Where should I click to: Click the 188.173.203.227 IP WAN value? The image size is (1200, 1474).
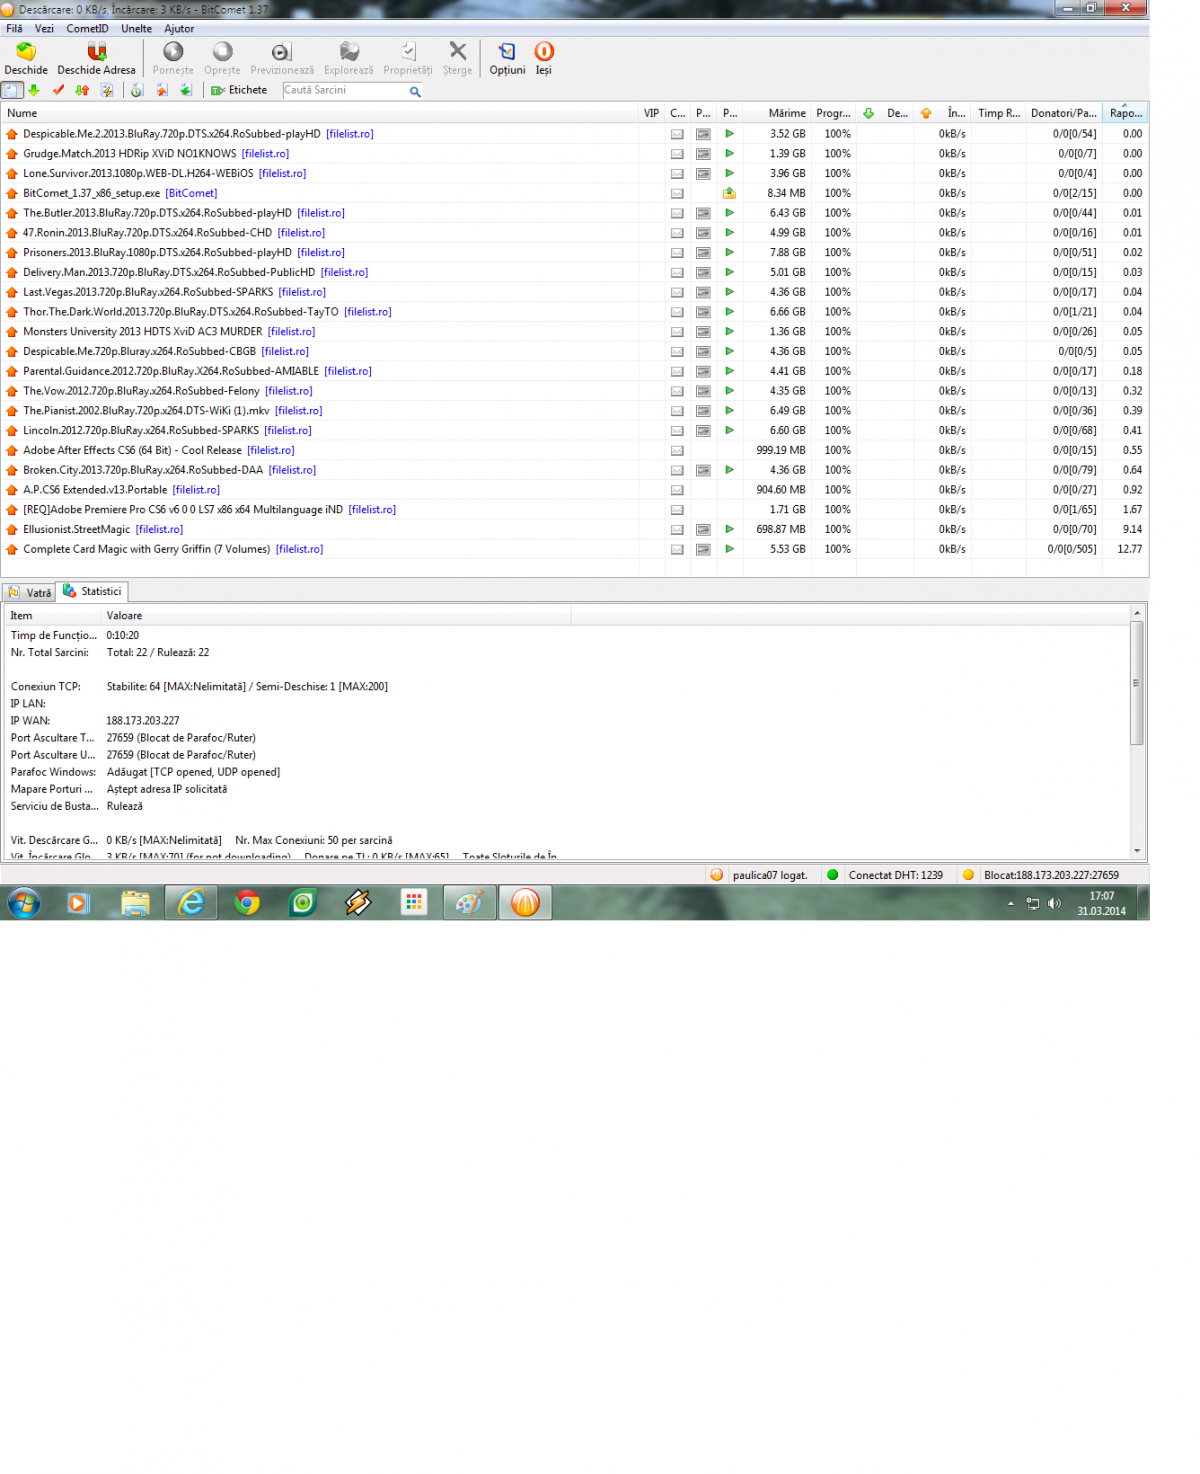click(x=143, y=720)
